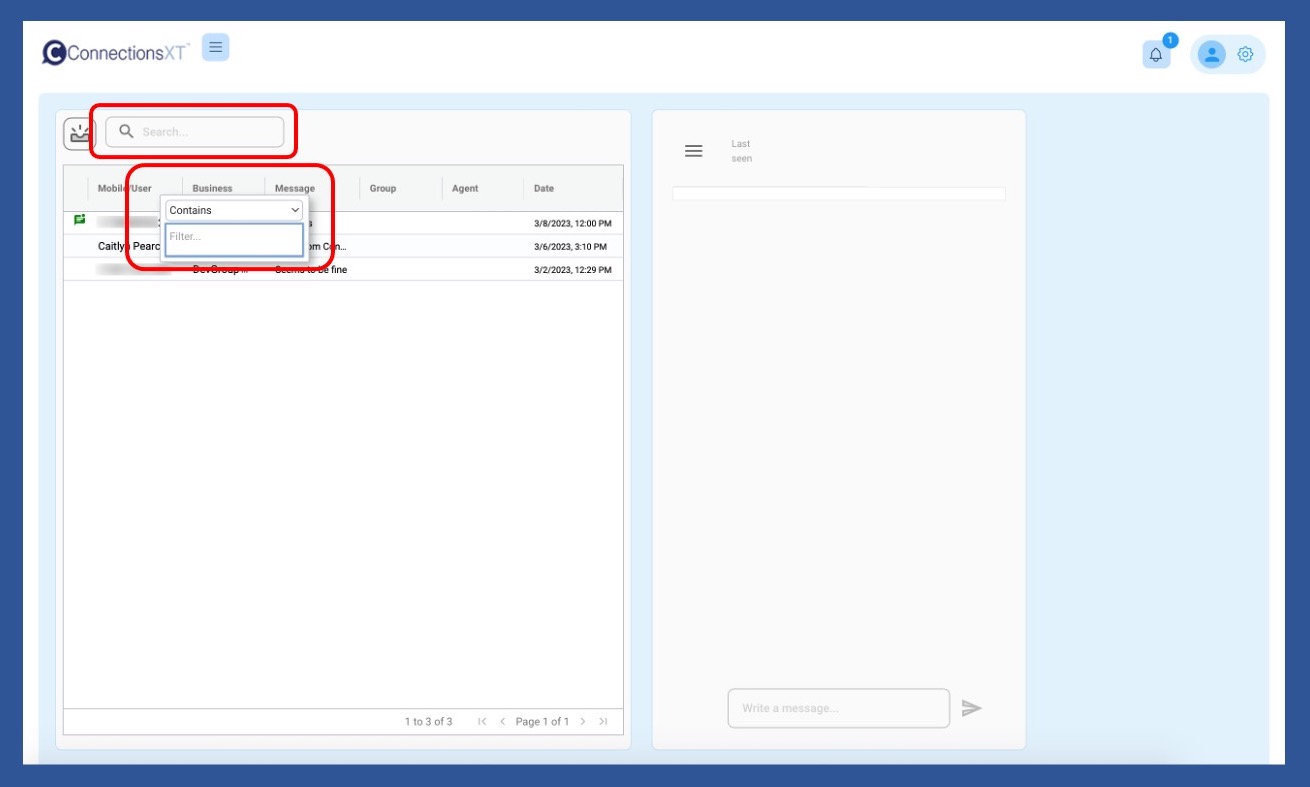Jump to the last page of results
The height and width of the screenshot is (787, 1310).
tap(603, 722)
